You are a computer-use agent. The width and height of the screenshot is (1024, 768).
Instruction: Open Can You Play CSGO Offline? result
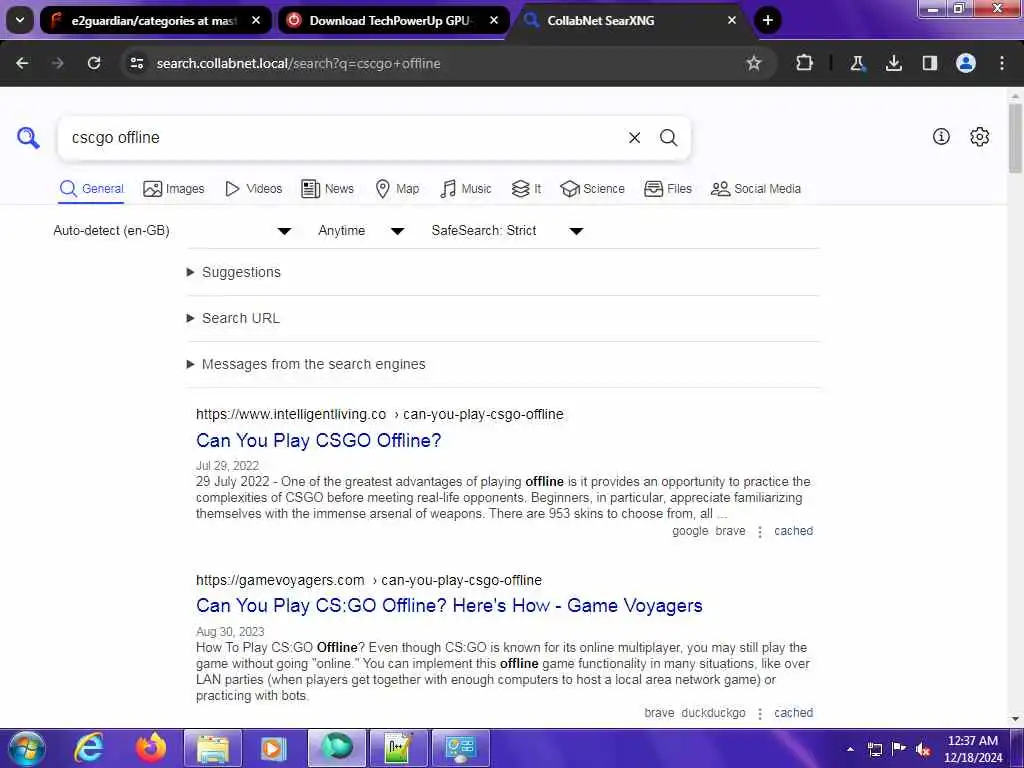(x=319, y=441)
